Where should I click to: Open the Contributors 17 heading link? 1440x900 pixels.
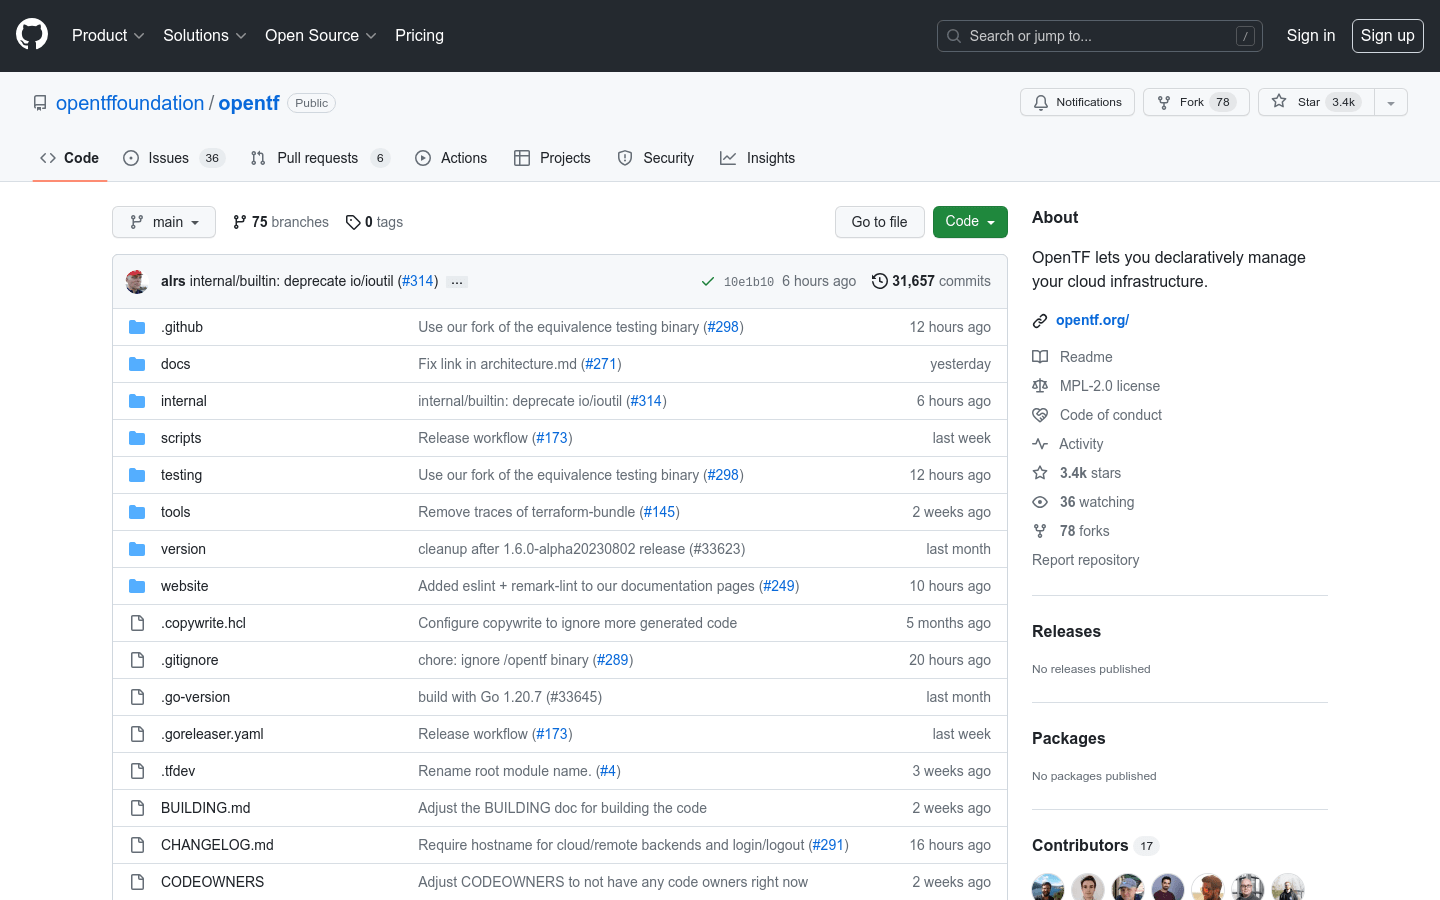(x=1095, y=845)
